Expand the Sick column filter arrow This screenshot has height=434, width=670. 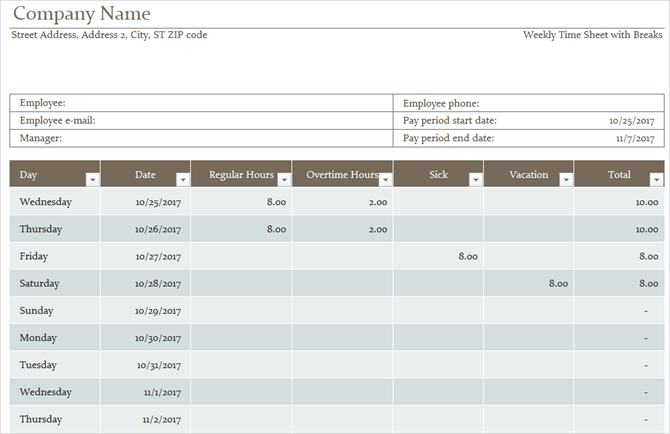(x=475, y=180)
